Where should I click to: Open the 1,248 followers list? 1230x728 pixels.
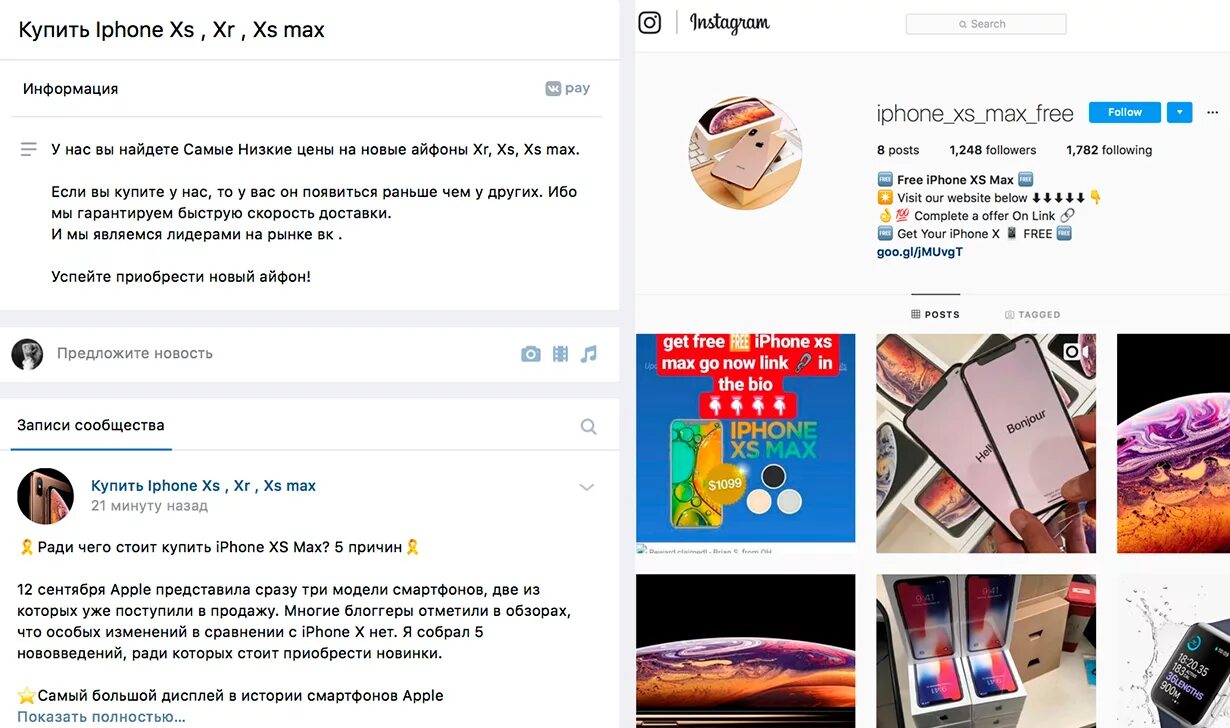pyautogui.click(x=993, y=150)
